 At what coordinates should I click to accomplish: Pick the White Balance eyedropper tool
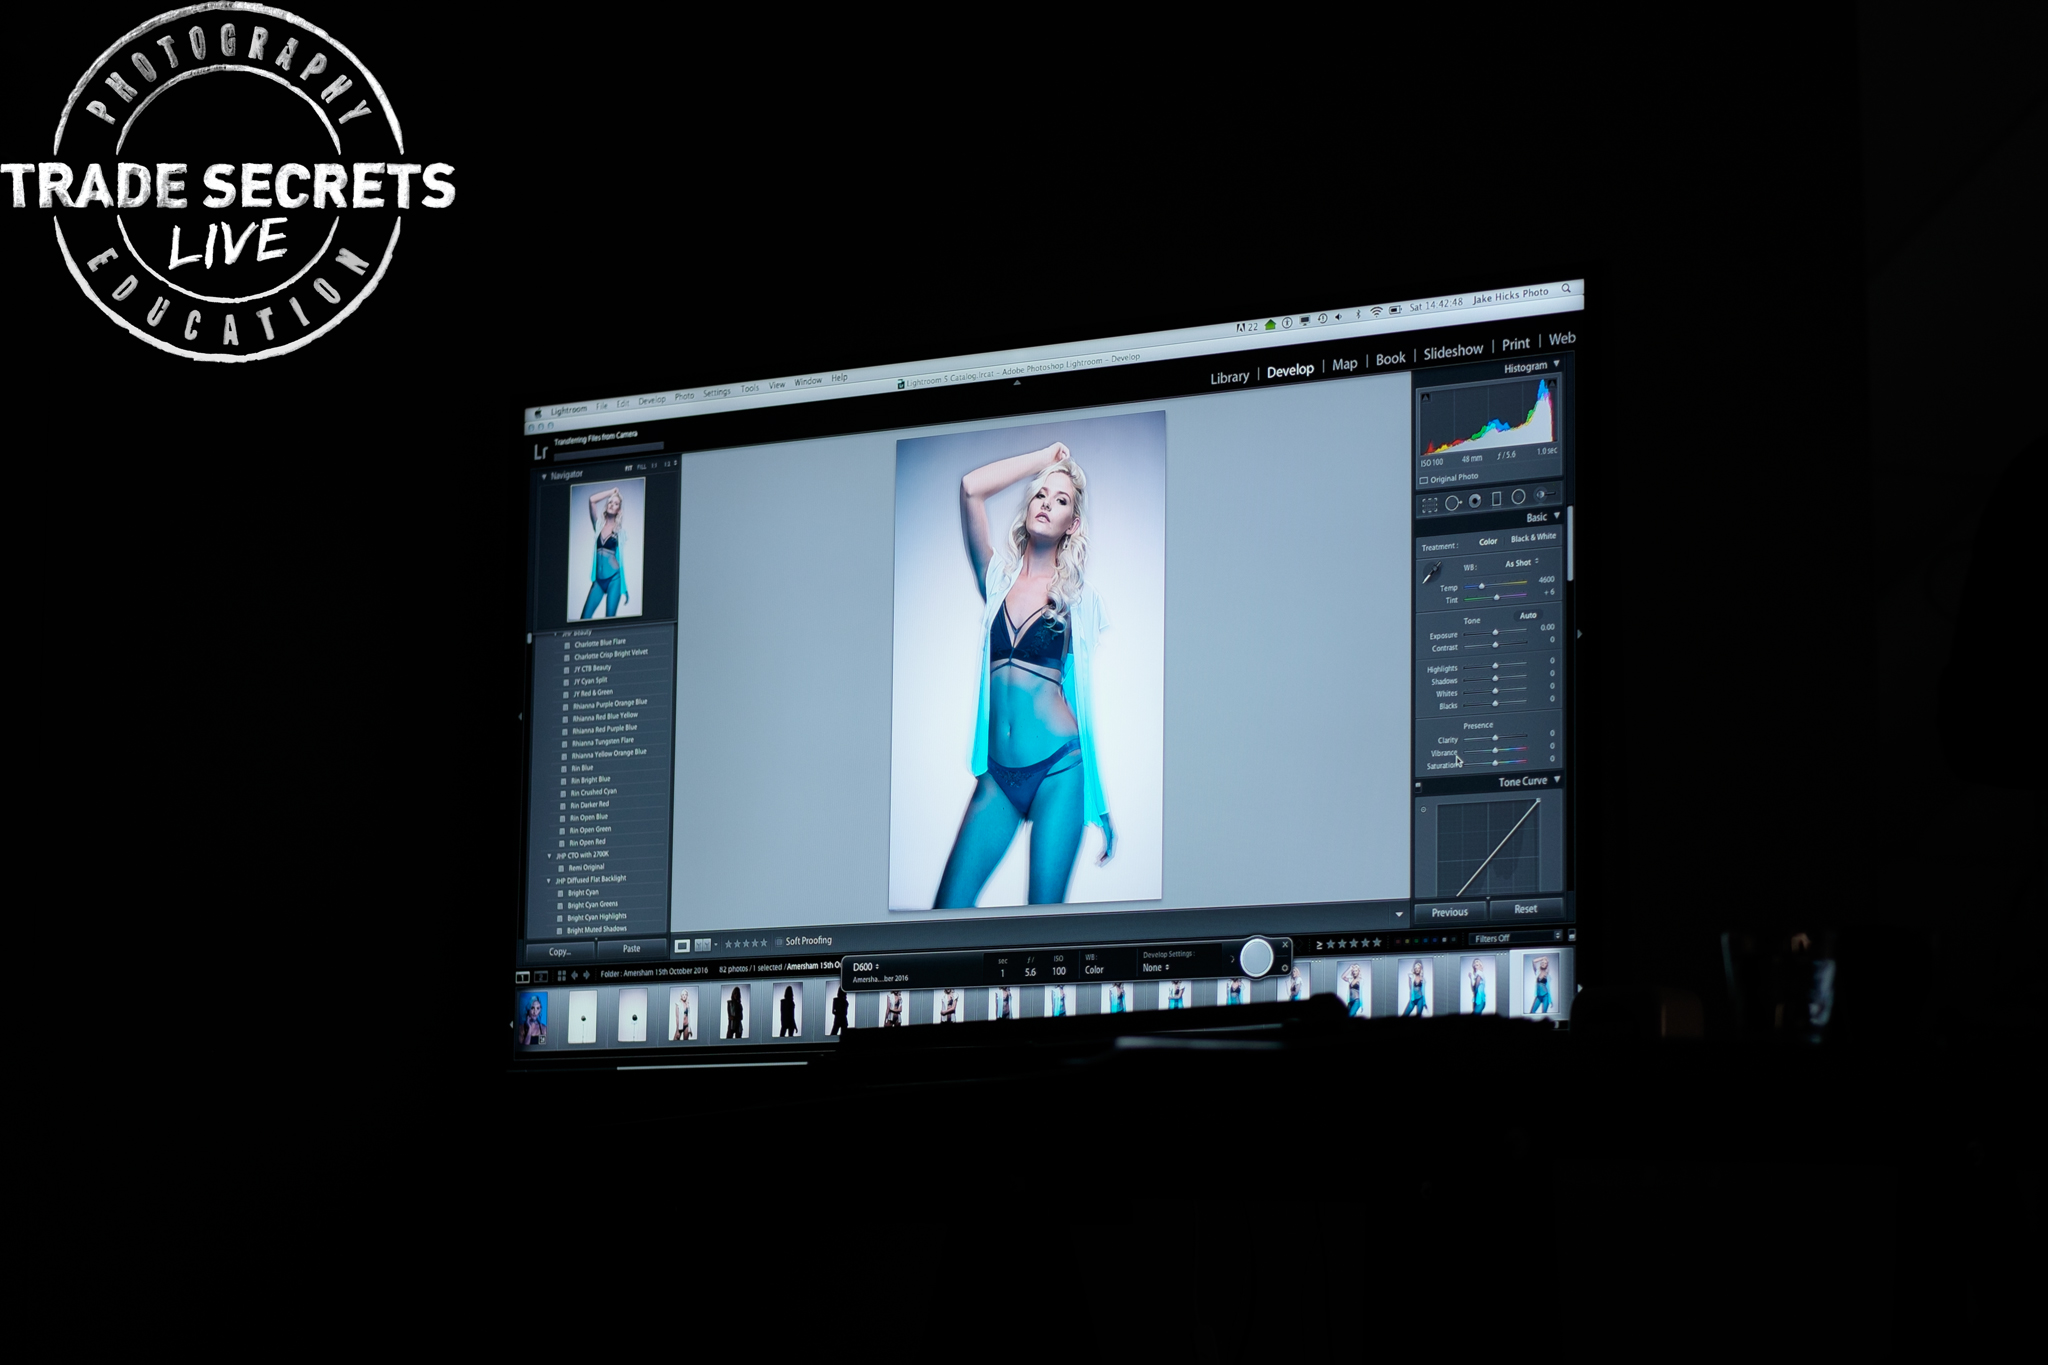[1432, 573]
